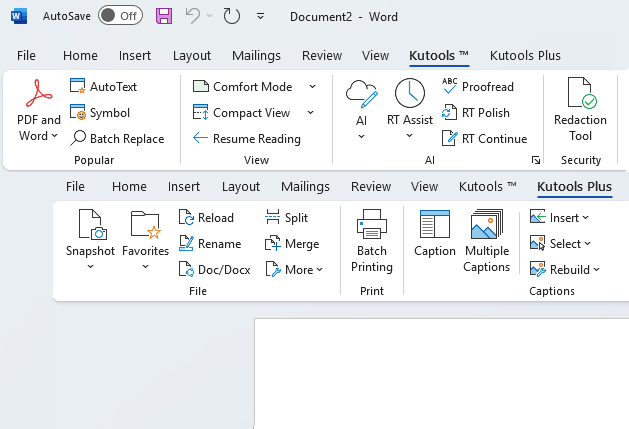Switch to View tab in top ribbon
Viewport: 629px width, 429px height.
tap(375, 55)
